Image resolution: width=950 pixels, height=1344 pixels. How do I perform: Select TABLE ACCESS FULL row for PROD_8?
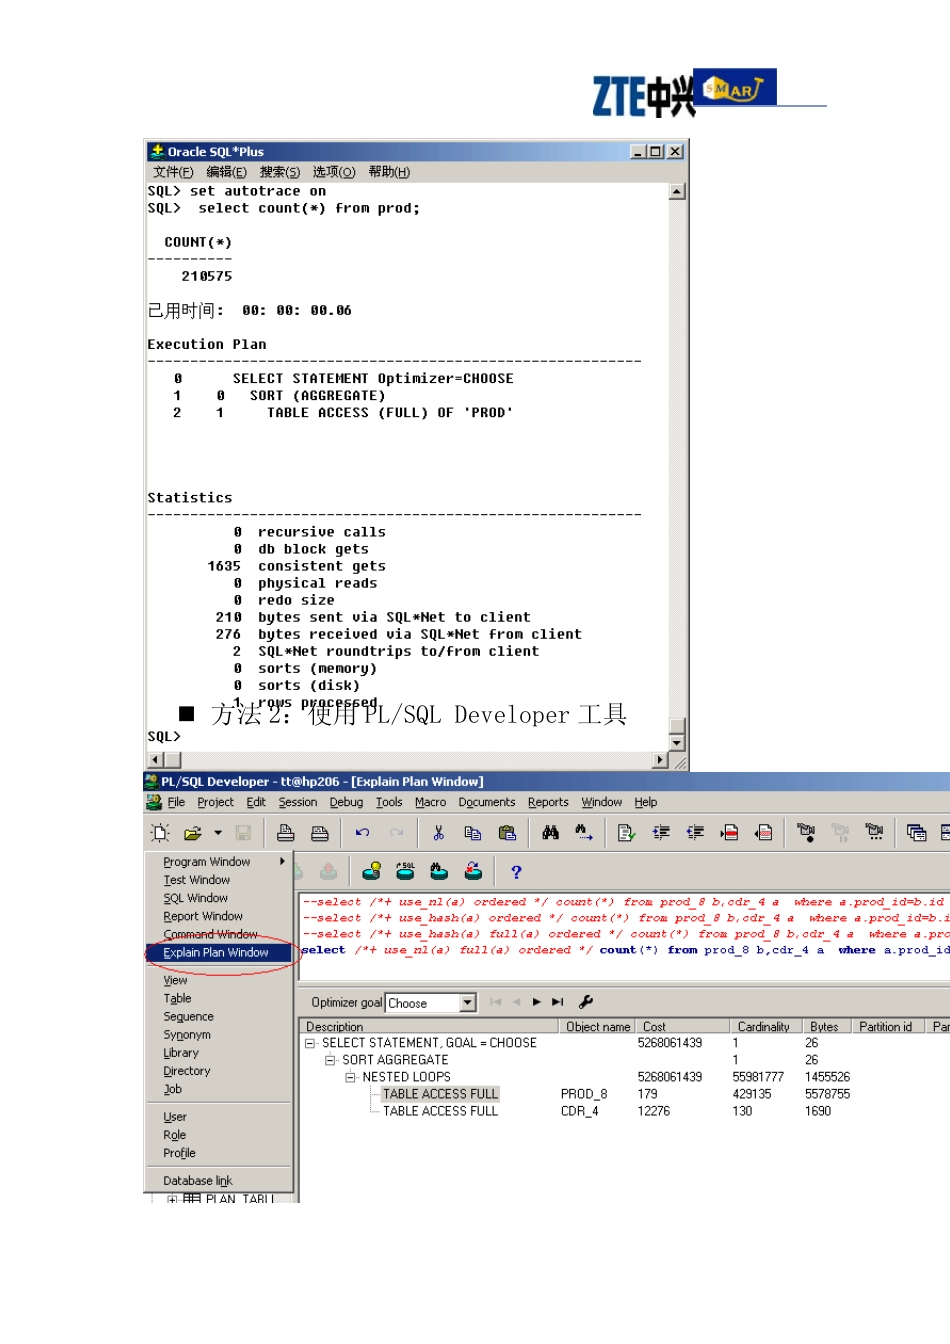tap(440, 1094)
